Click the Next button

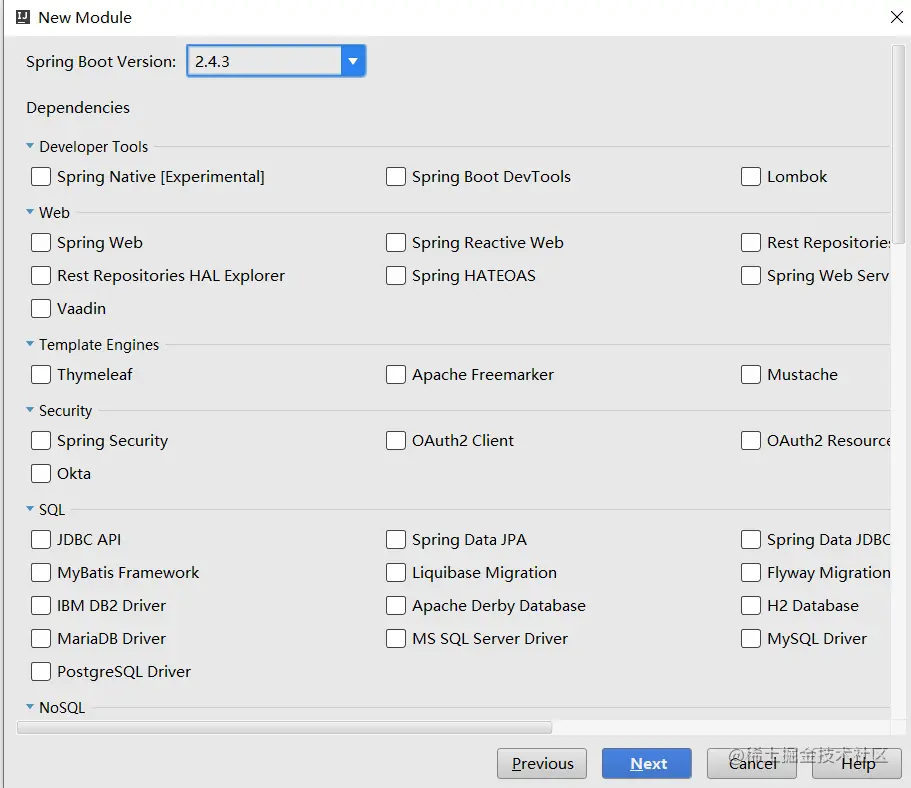click(x=647, y=763)
